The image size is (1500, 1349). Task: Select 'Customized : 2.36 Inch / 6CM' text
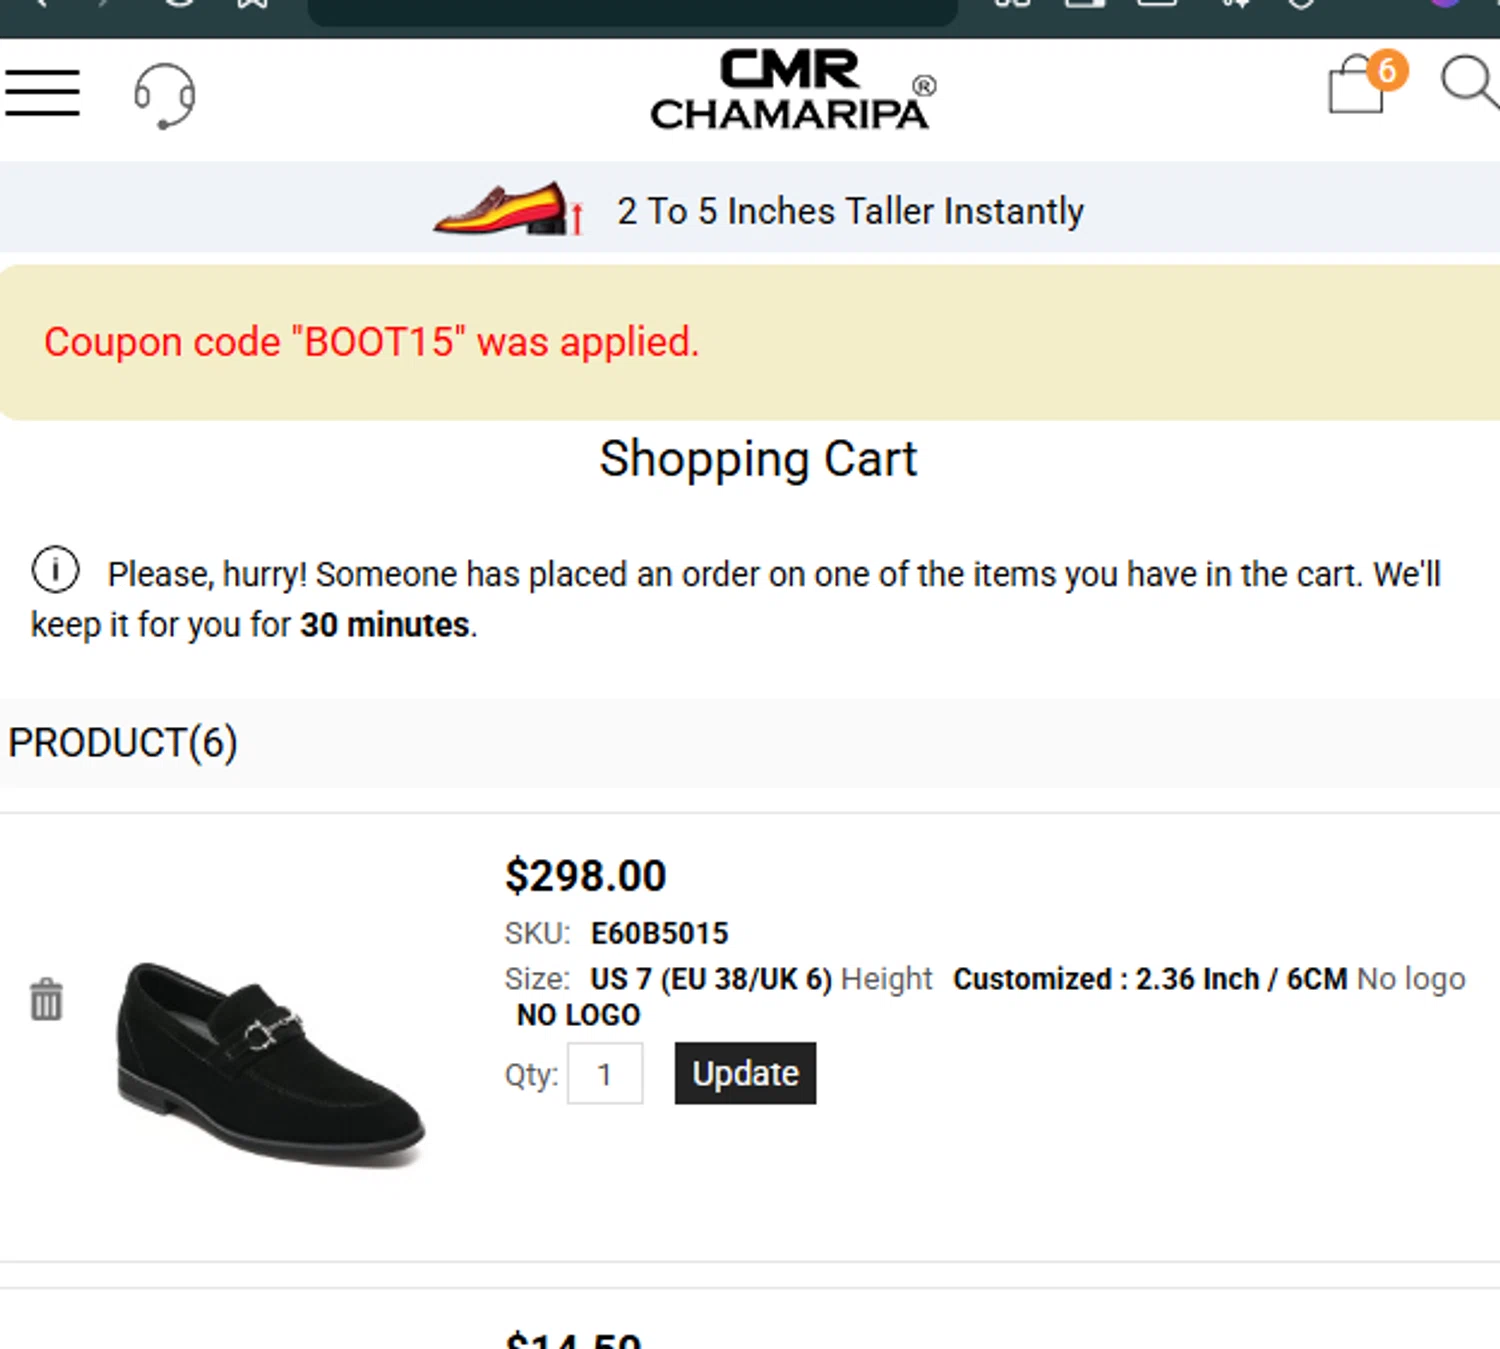1150,979
